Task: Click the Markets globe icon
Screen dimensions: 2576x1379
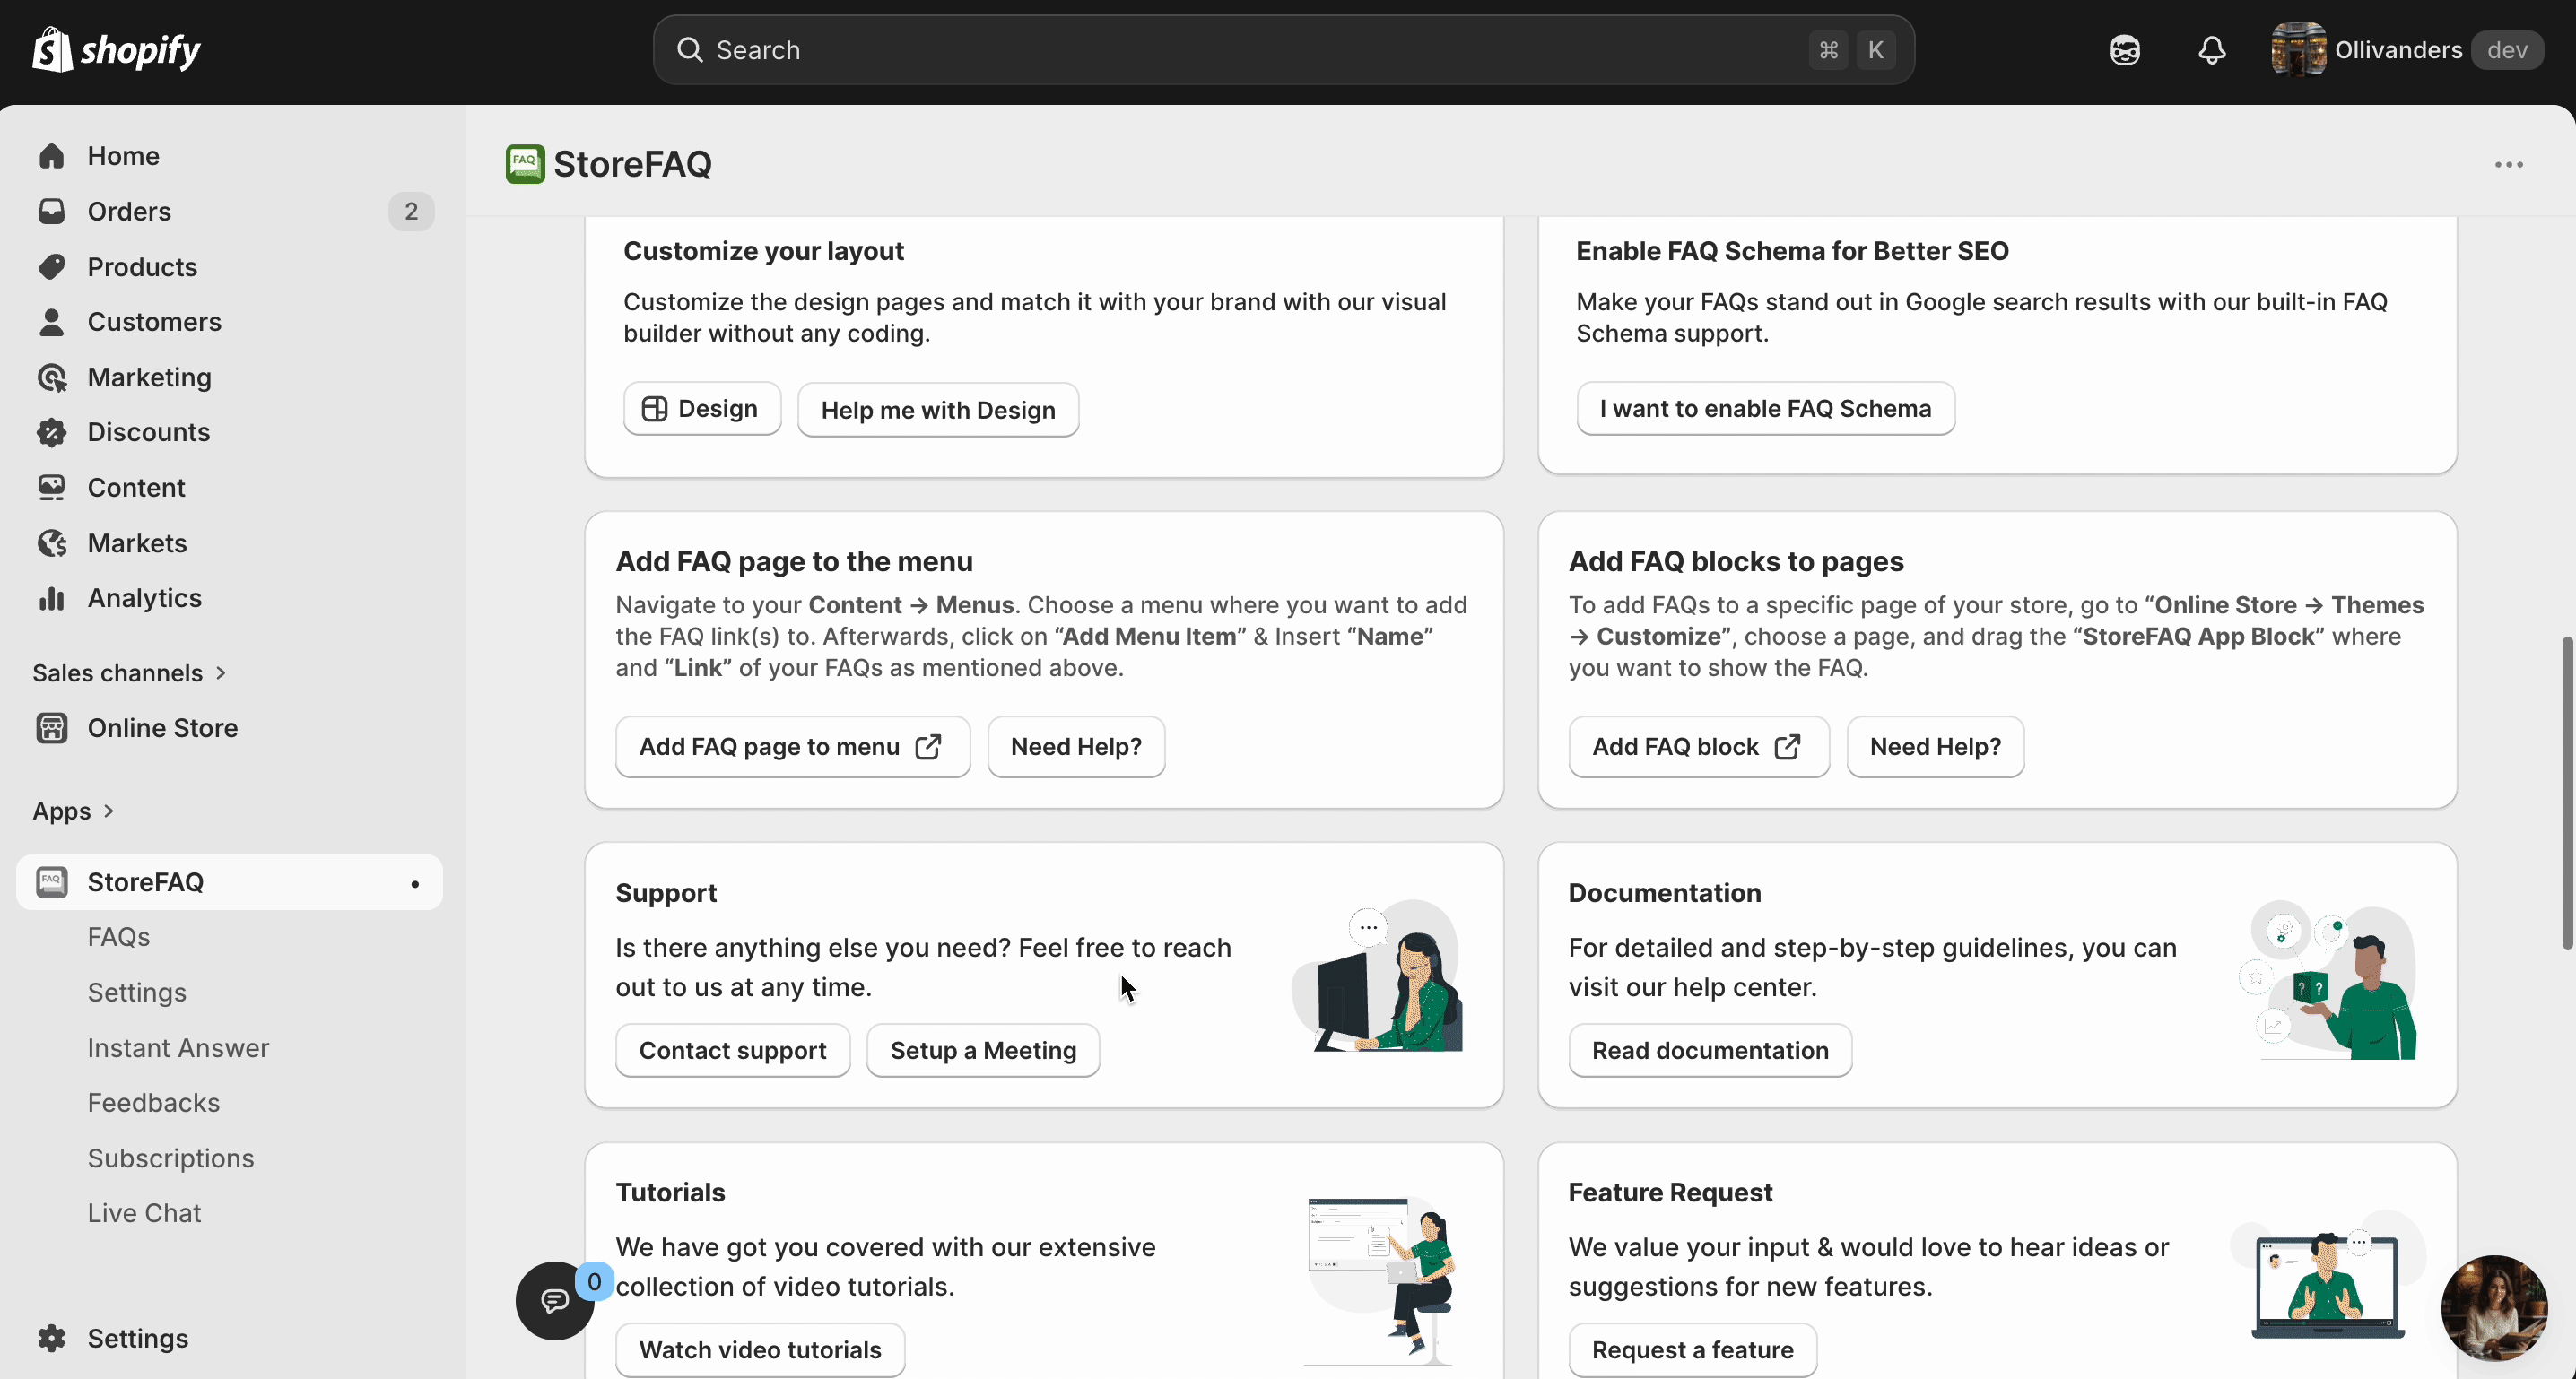Action: coord(51,543)
